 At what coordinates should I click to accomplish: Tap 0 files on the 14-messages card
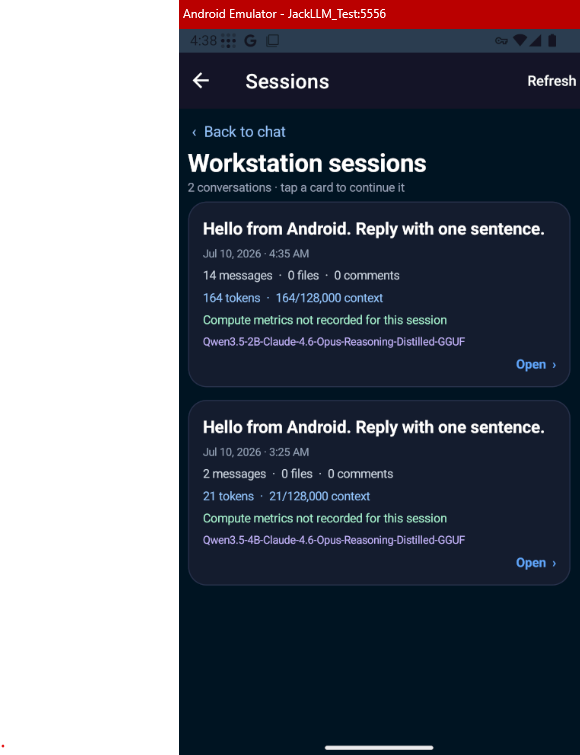[x=303, y=275]
